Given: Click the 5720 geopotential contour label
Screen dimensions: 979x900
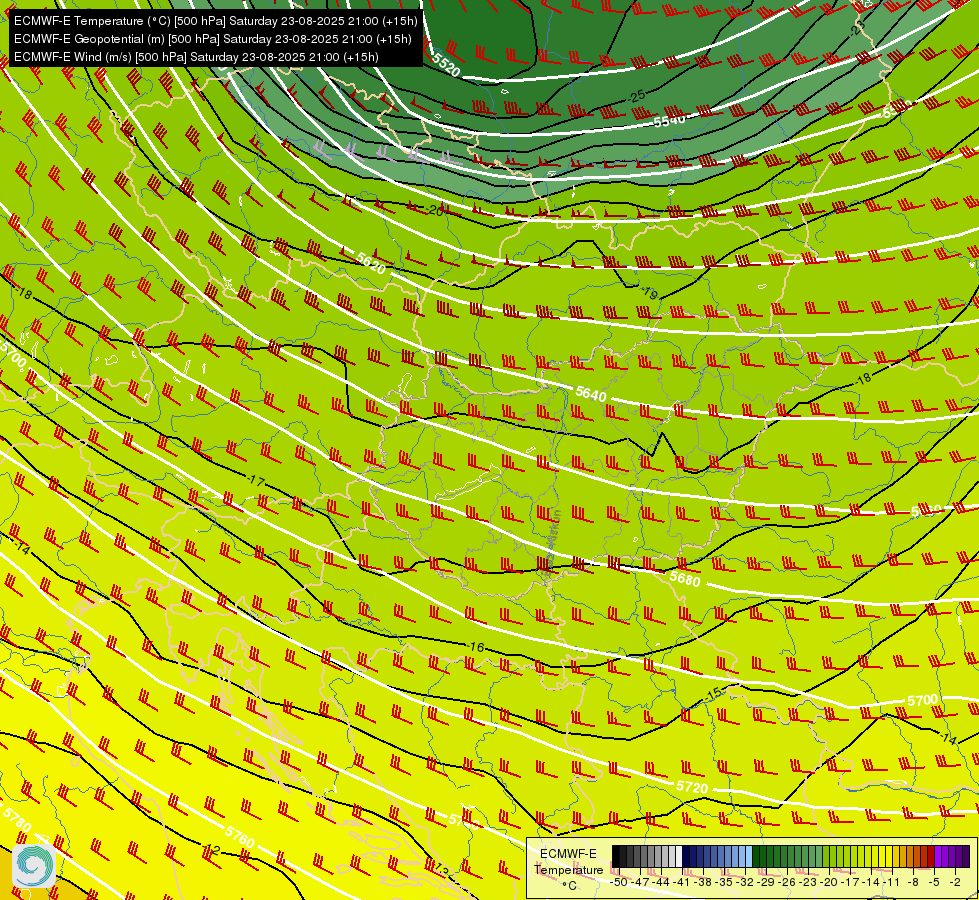Looking at the screenshot, I should point(692,786).
